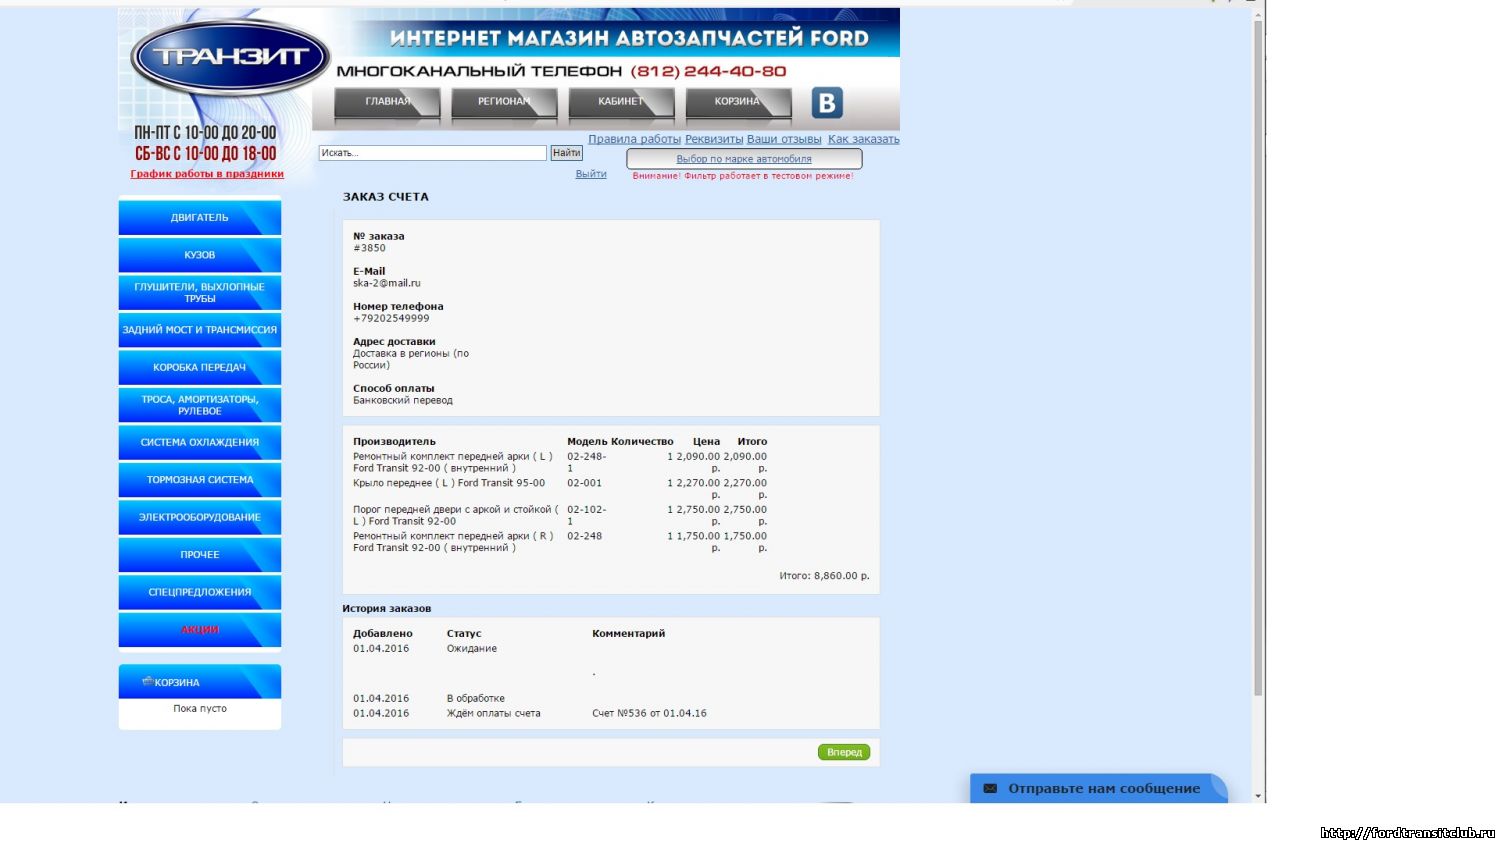Click Ждём оплаты счета status
Image resolution: width=1500 pixels, height=843 pixels.
[x=493, y=713]
